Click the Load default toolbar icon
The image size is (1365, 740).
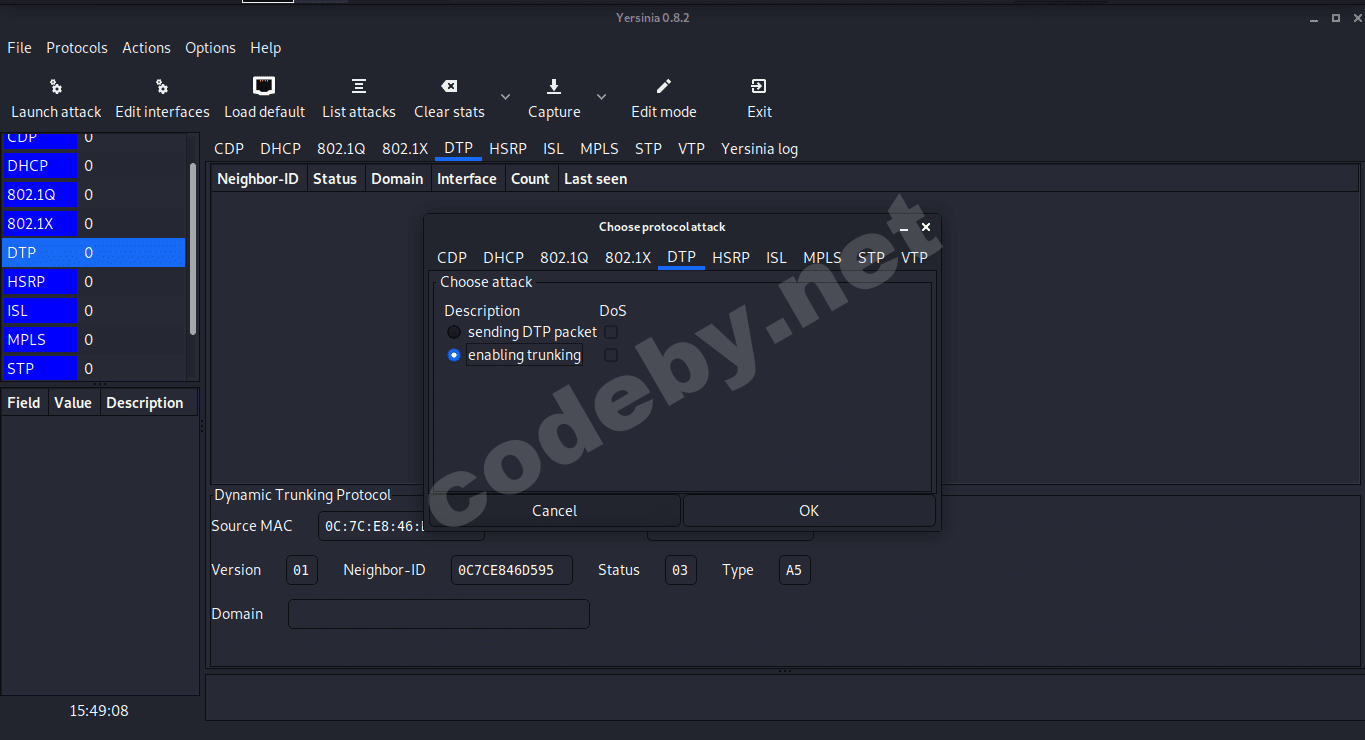click(264, 96)
